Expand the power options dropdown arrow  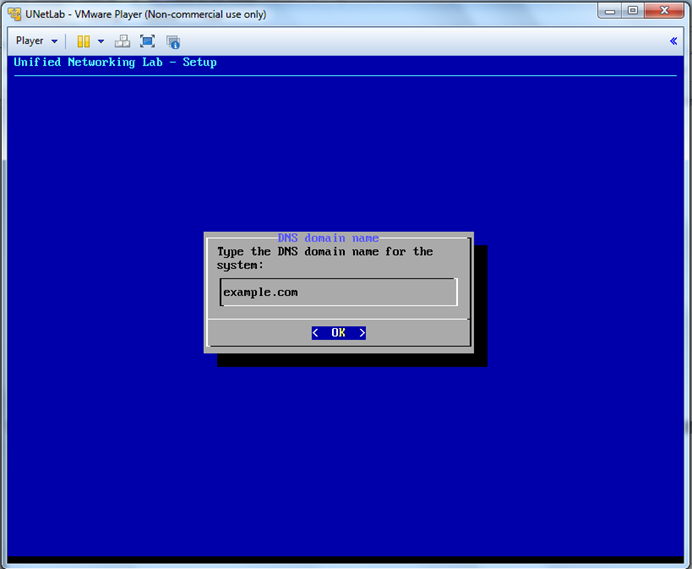click(x=101, y=41)
